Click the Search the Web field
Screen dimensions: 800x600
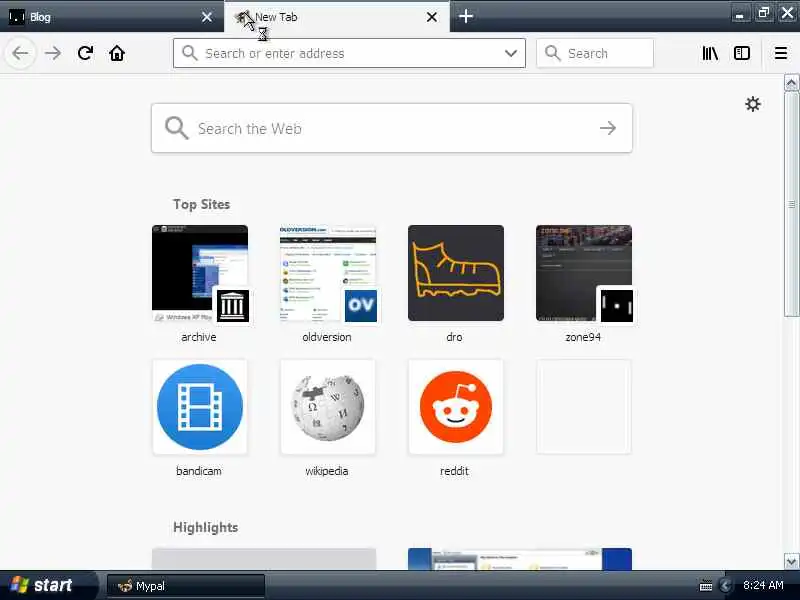(x=392, y=128)
